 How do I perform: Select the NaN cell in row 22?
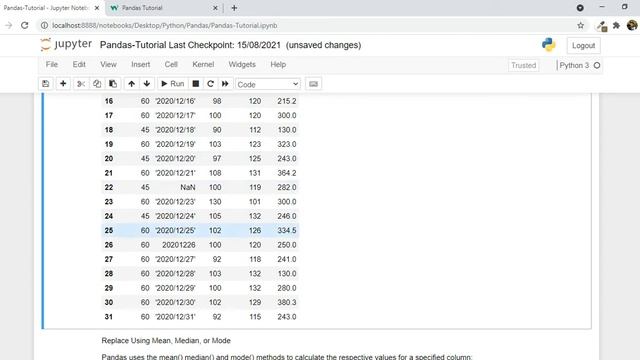(188, 187)
